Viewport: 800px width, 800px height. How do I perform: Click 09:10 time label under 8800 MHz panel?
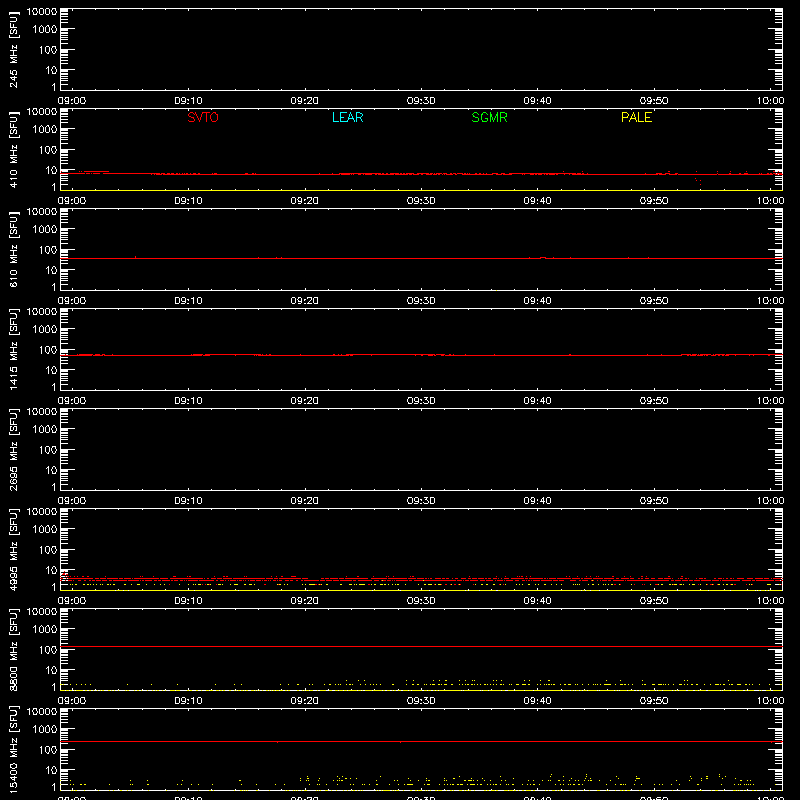pos(188,701)
